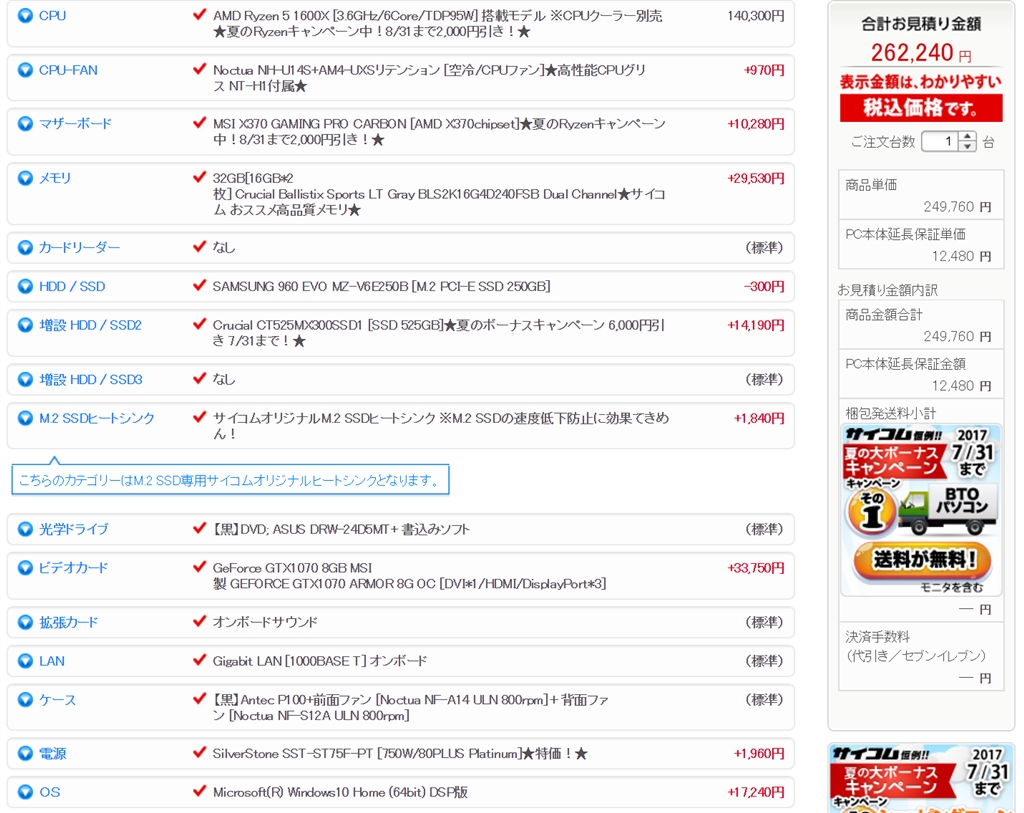
Task: Expand the CPU category arrow icon
Action: [x=25, y=16]
